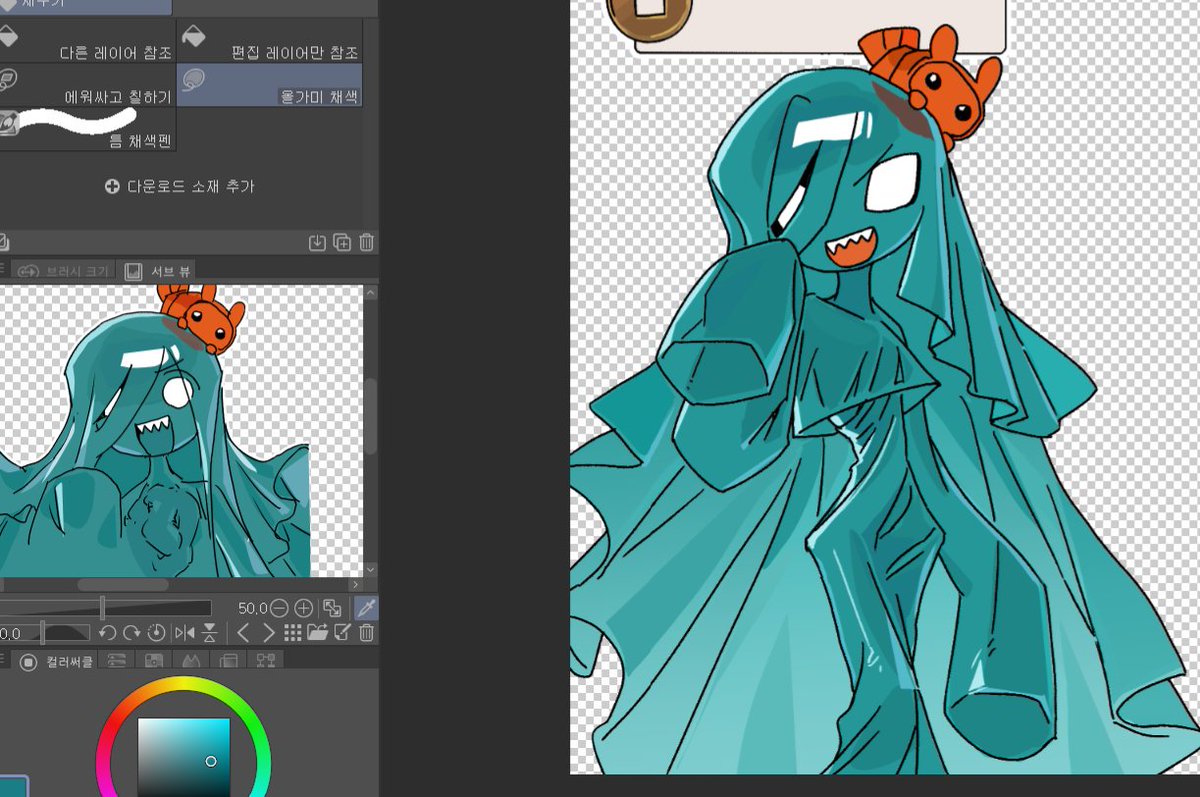This screenshot has width=1200, height=797.
Task: Zoom in the Sub View image
Action: [303, 608]
